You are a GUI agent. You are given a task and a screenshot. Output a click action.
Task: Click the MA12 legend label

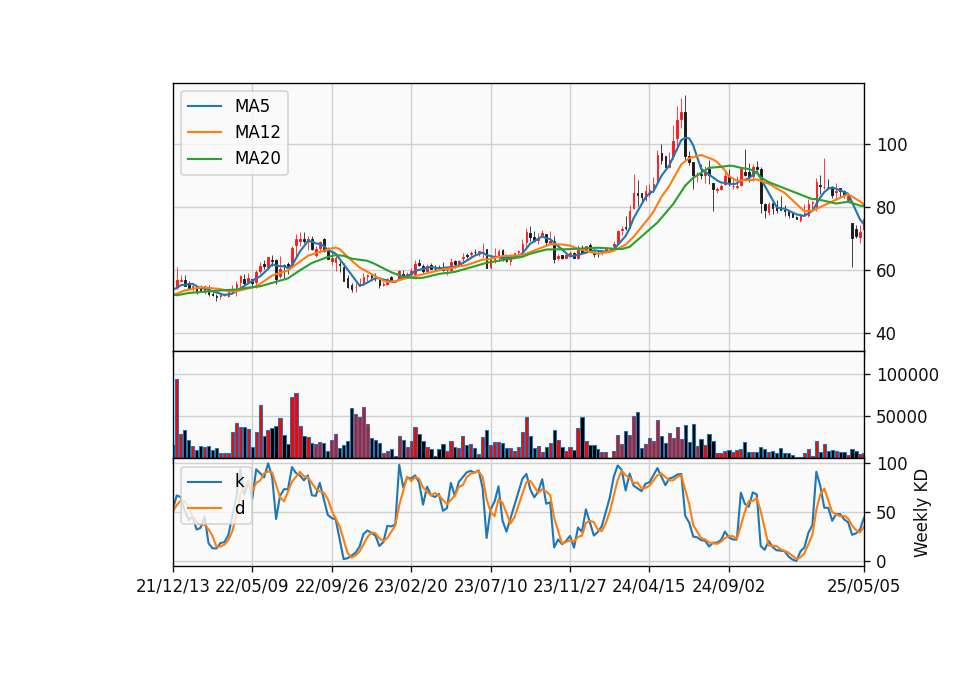pyautogui.click(x=257, y=132)
